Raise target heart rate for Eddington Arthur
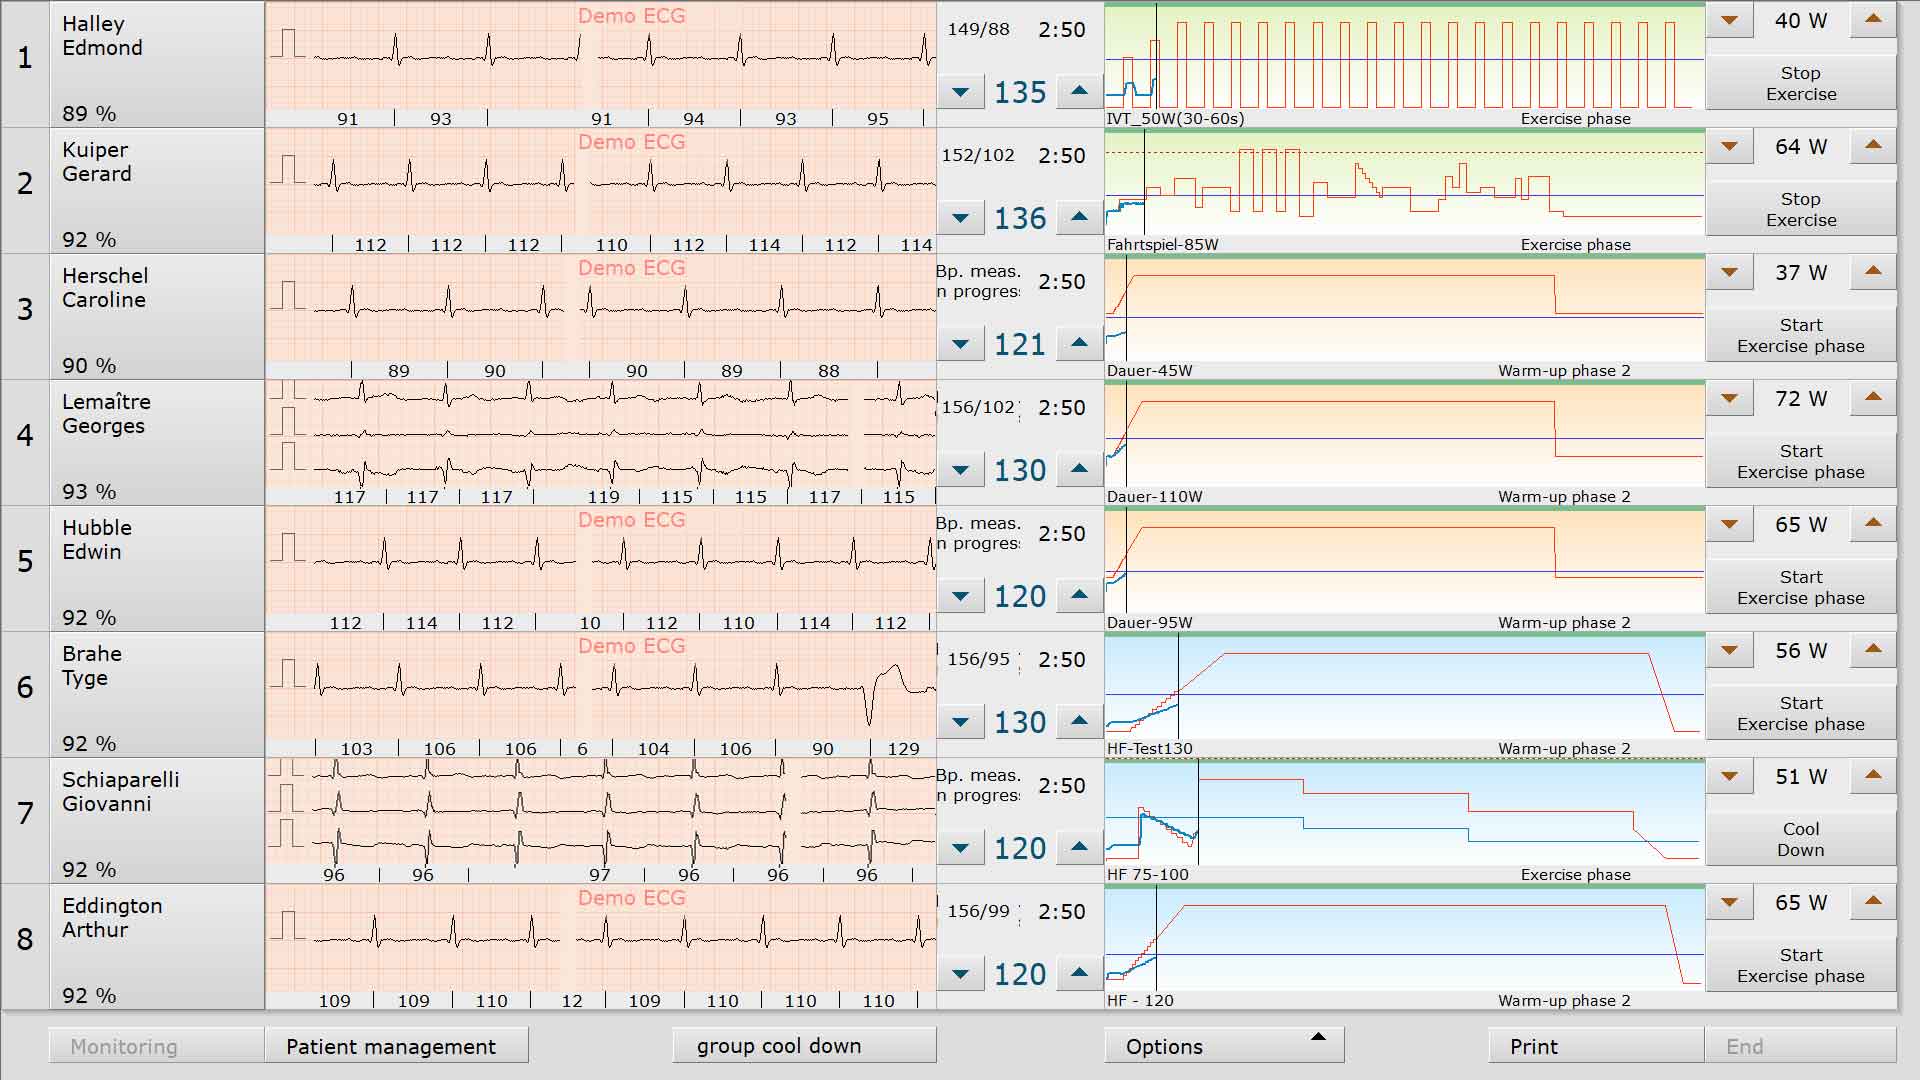 coord(1079,974)
